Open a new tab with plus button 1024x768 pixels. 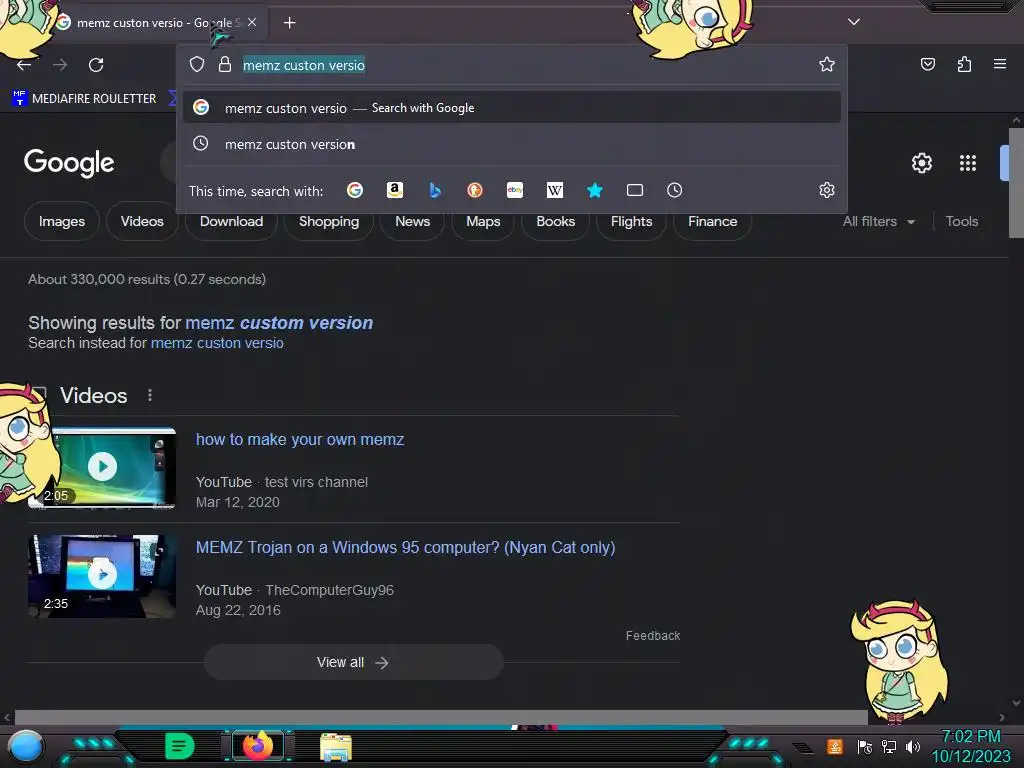pos(289,23)
